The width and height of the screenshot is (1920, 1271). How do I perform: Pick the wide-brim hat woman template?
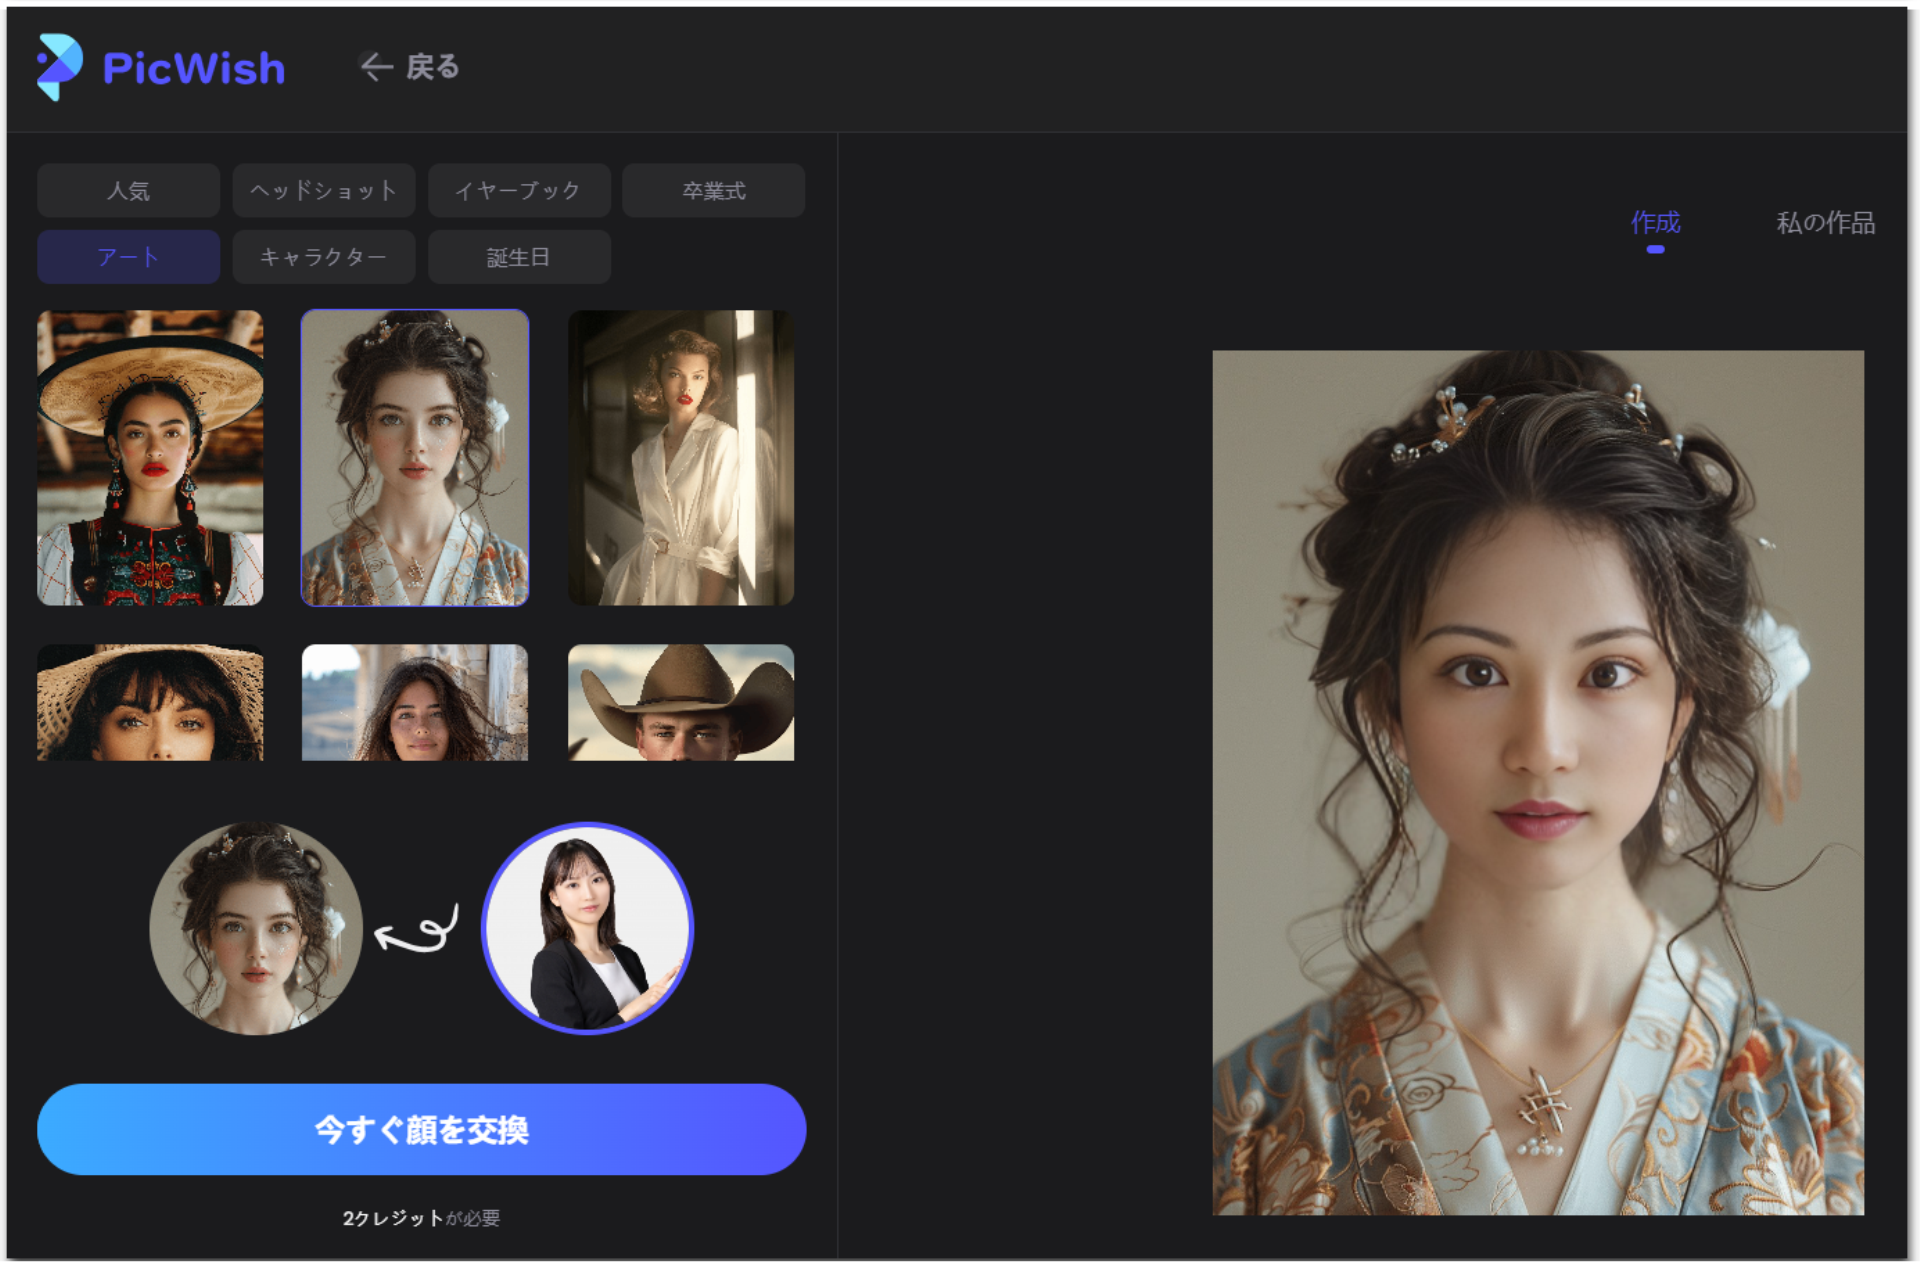150,457
